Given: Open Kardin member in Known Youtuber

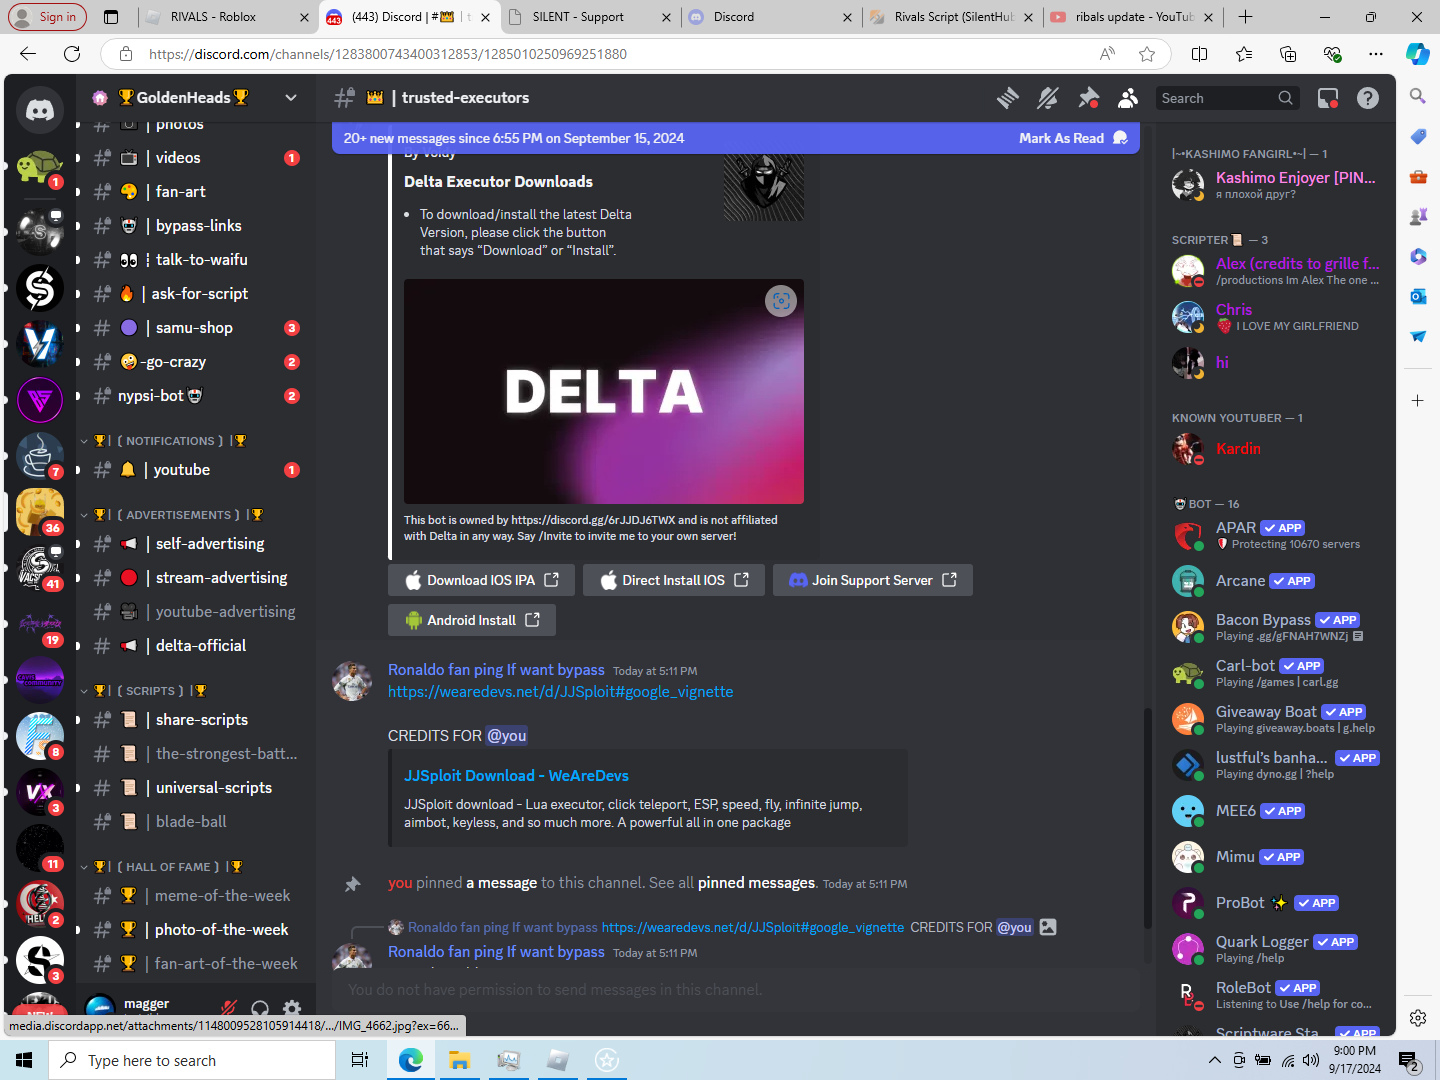Looking at the screenshot, I should coord(1277,449).
